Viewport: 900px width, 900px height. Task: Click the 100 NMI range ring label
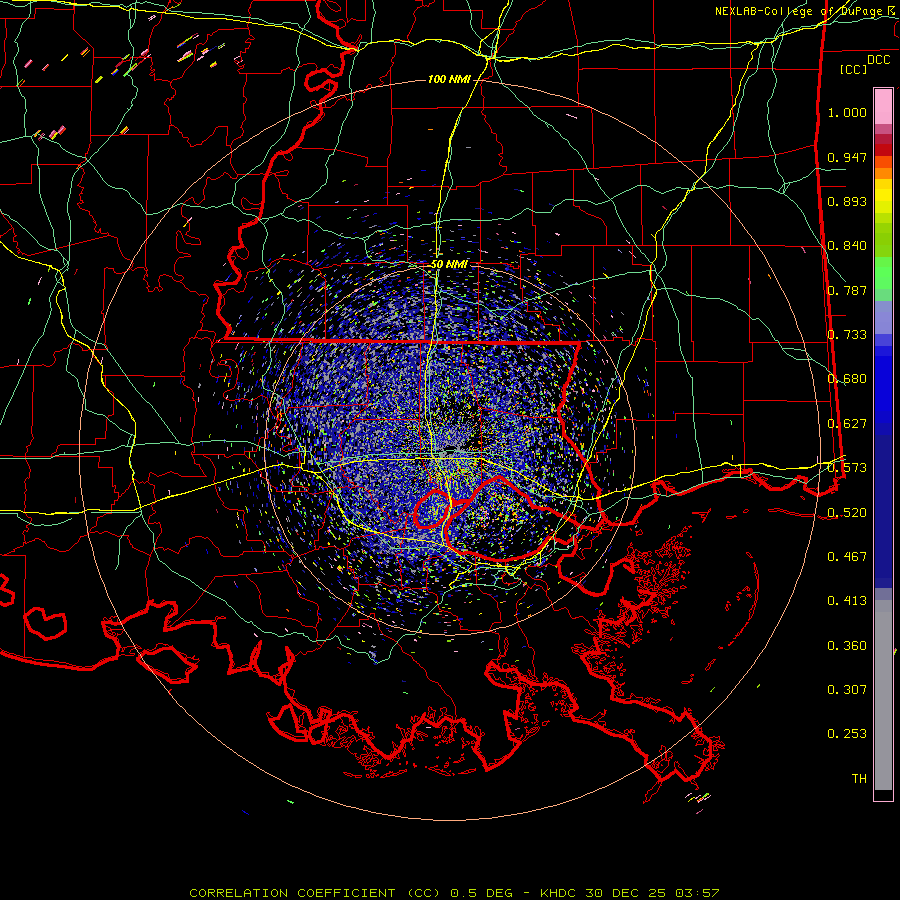(x=449, y=79)
